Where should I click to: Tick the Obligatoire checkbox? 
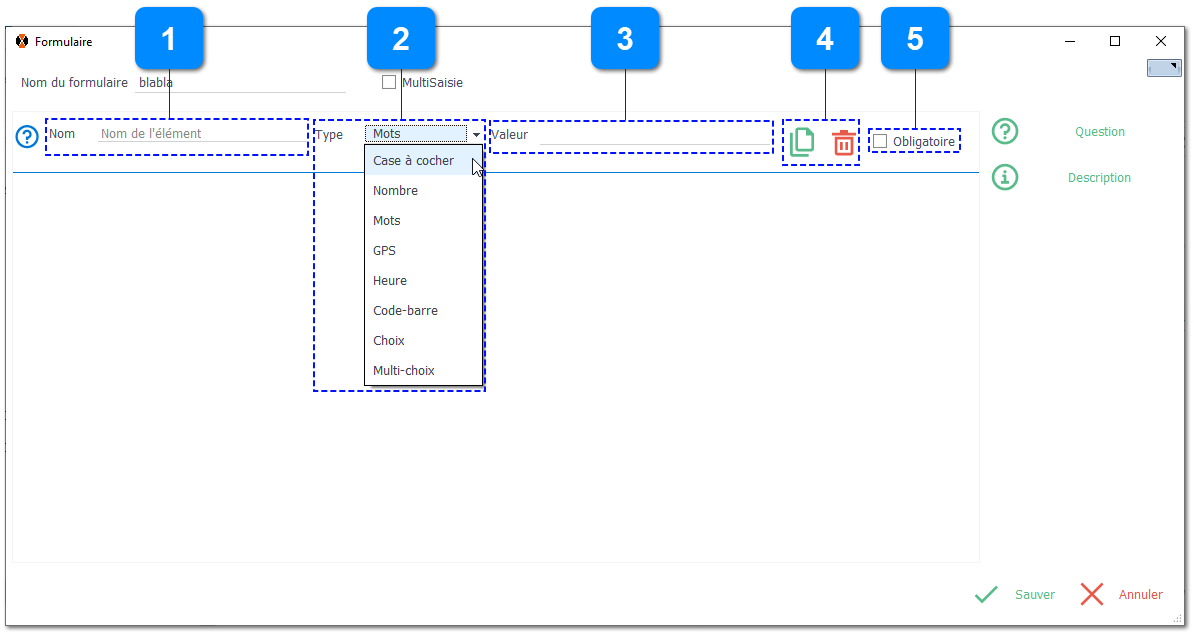tap(880, 142)
